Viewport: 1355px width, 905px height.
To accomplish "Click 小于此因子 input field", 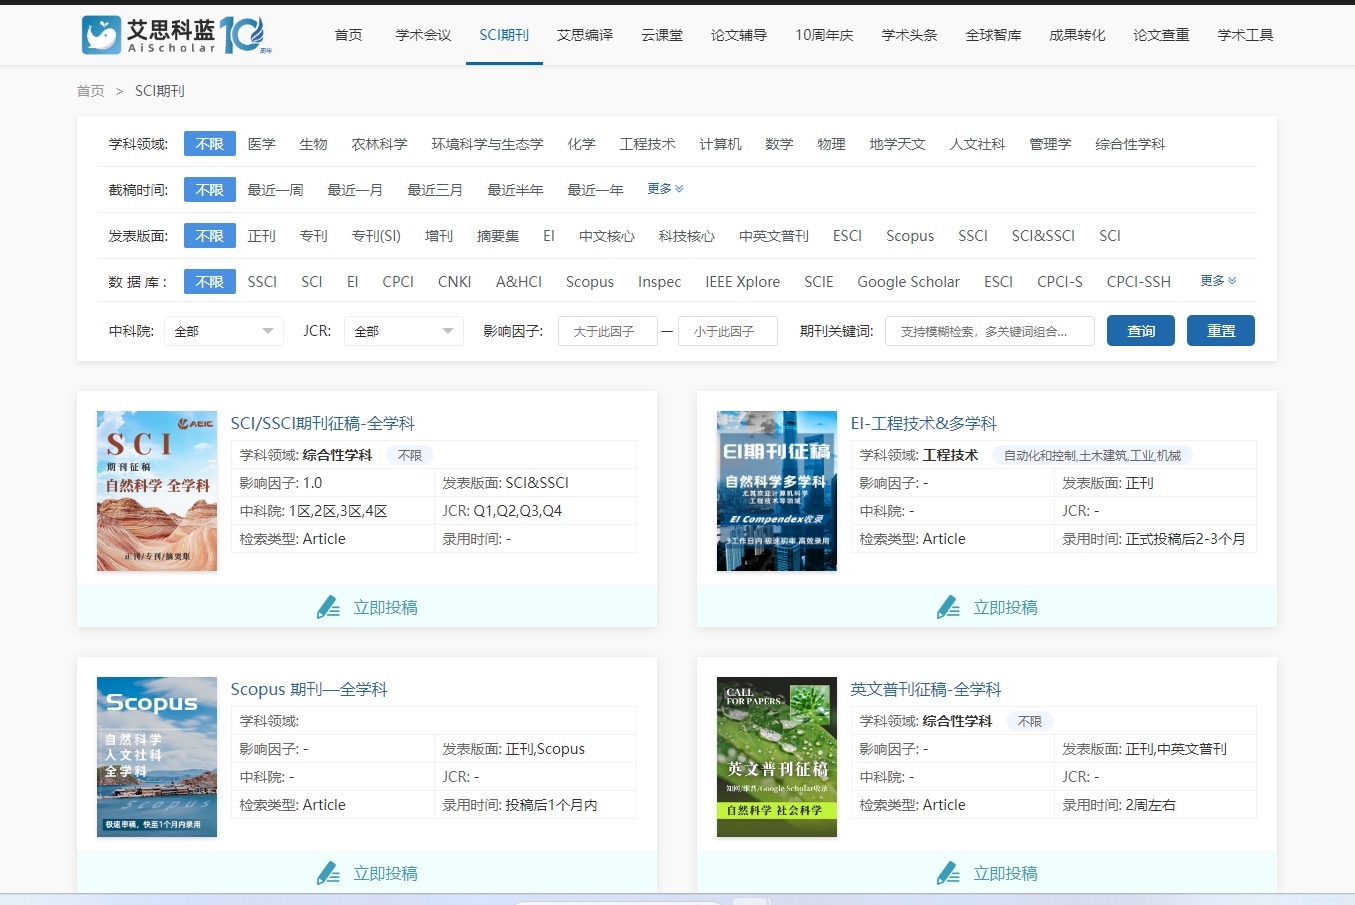I will [x=728, y=331].
